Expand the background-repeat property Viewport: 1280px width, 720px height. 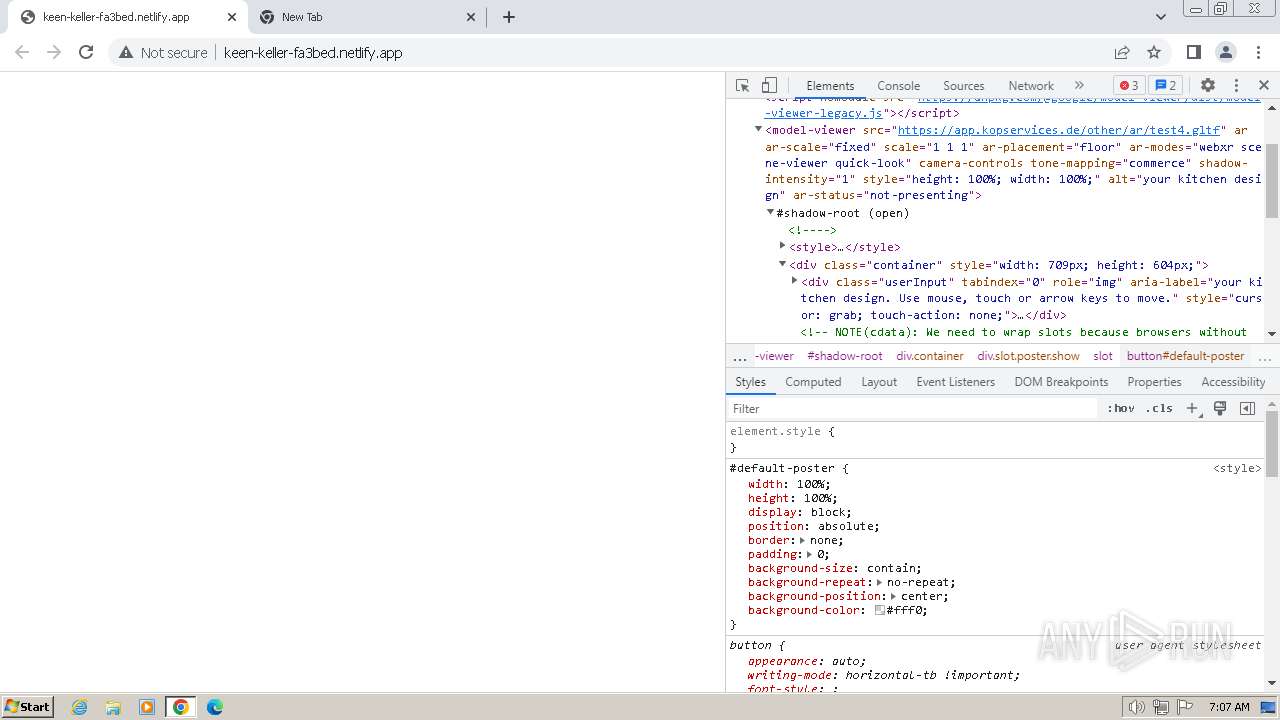tap(879, 582)
